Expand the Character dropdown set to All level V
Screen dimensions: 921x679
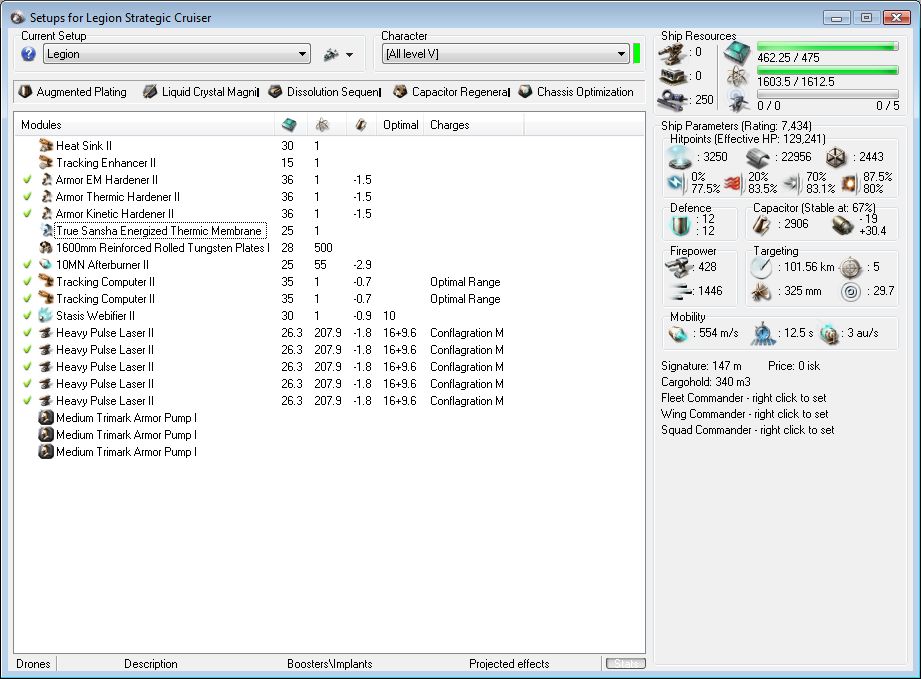click(x=504, y=54)
